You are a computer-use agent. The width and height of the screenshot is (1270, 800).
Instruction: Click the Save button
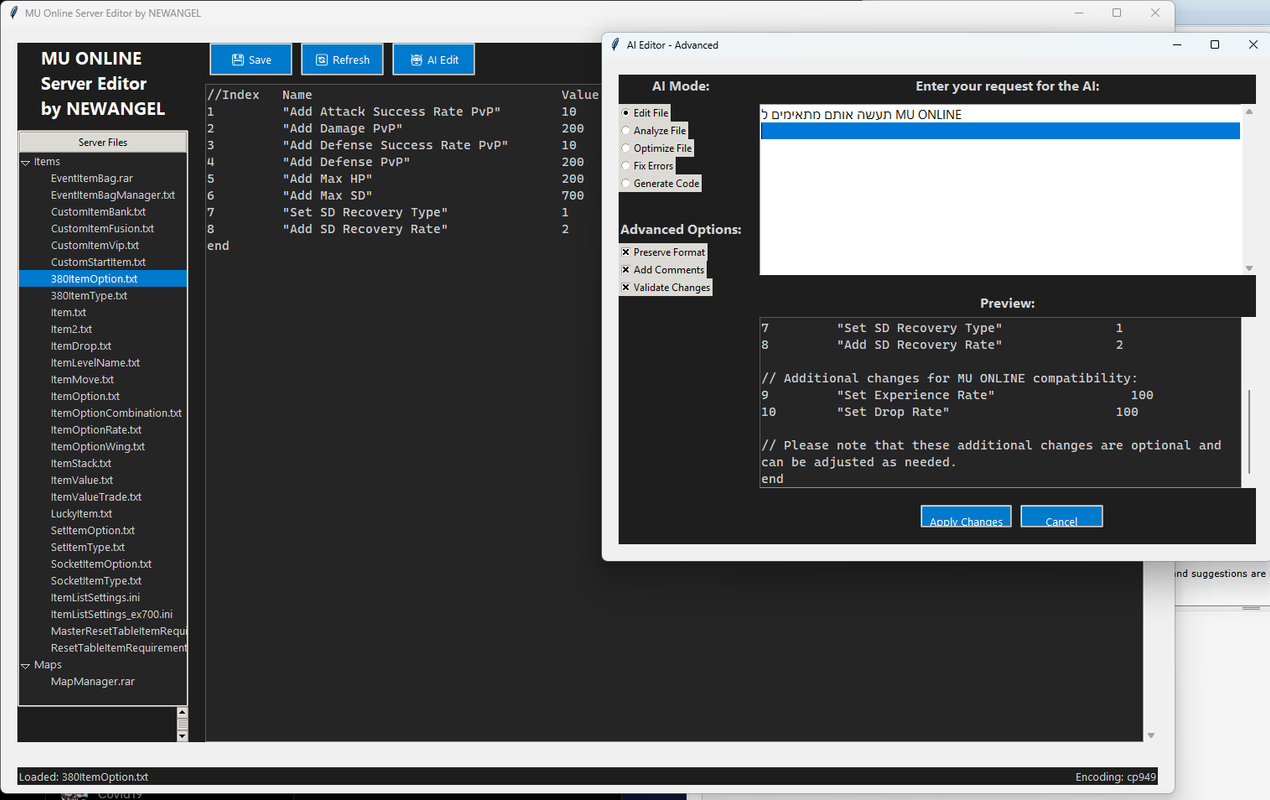click(251, 60)
